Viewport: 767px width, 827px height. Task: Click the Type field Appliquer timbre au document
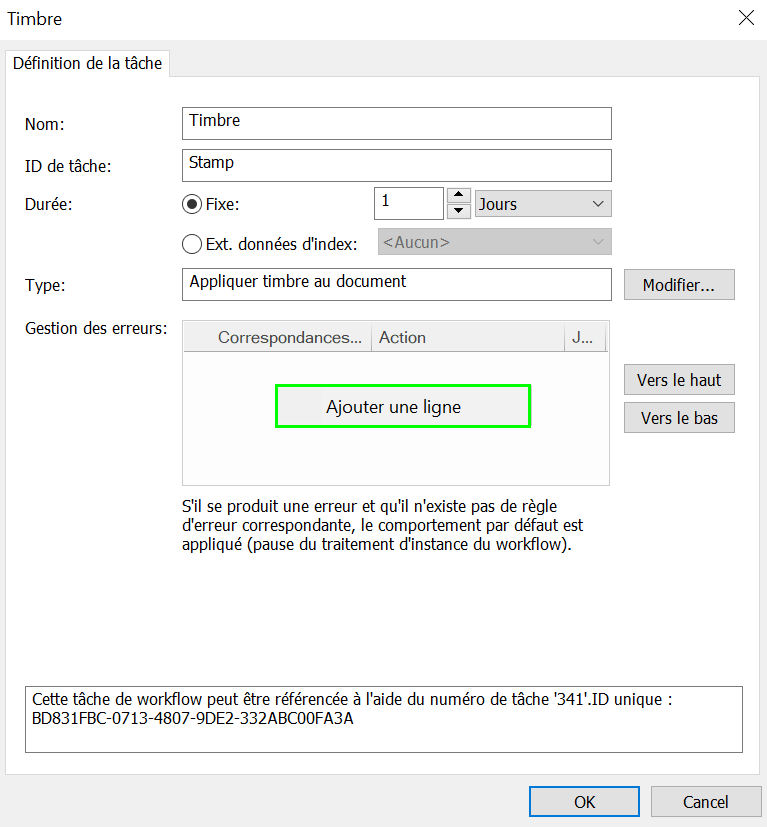coord(397,285)
